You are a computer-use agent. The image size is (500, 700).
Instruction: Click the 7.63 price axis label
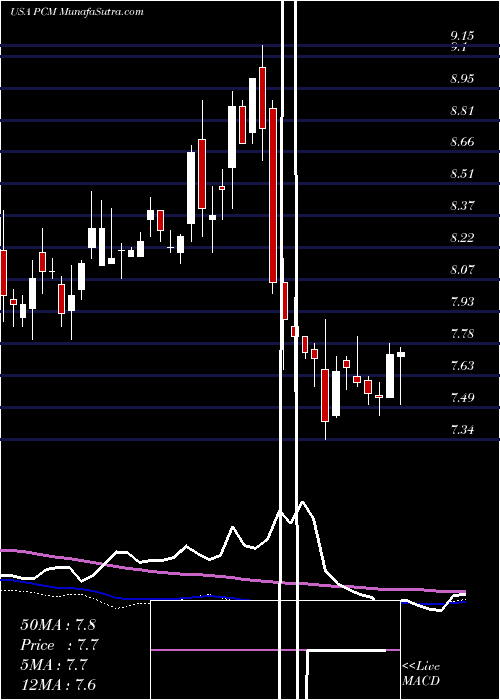pyautogui.click(x=462, y=366)
